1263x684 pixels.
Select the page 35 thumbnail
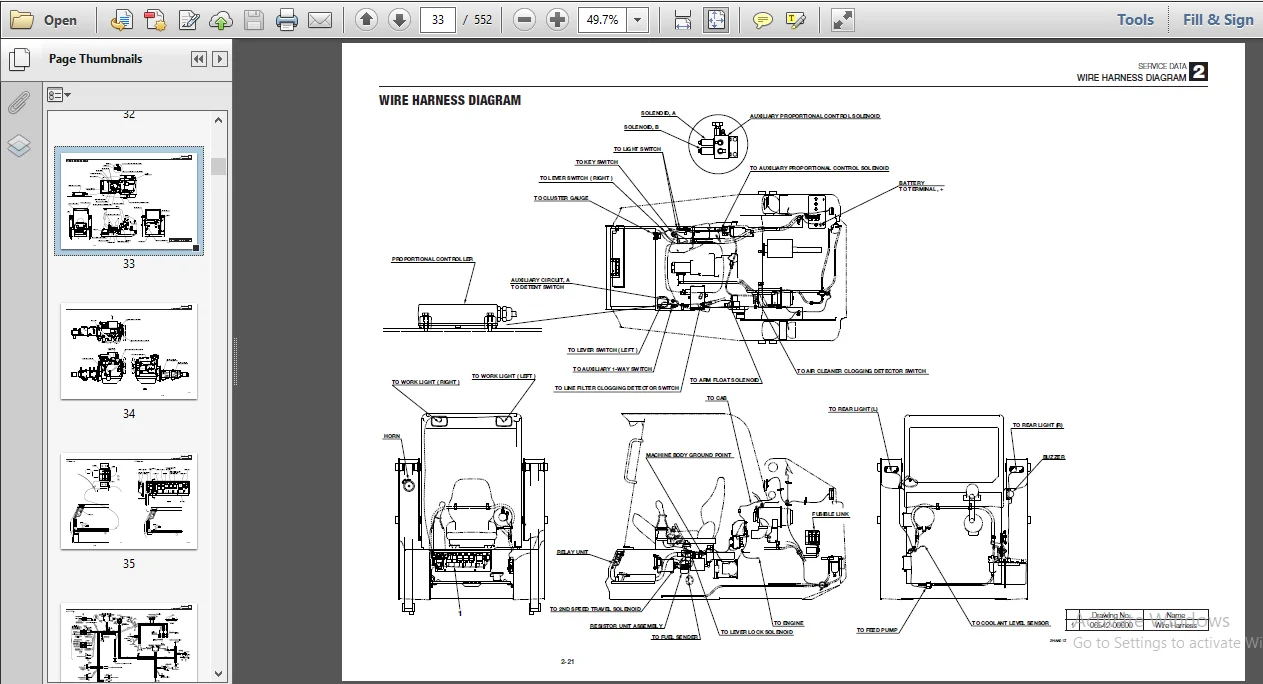point(129,501)
